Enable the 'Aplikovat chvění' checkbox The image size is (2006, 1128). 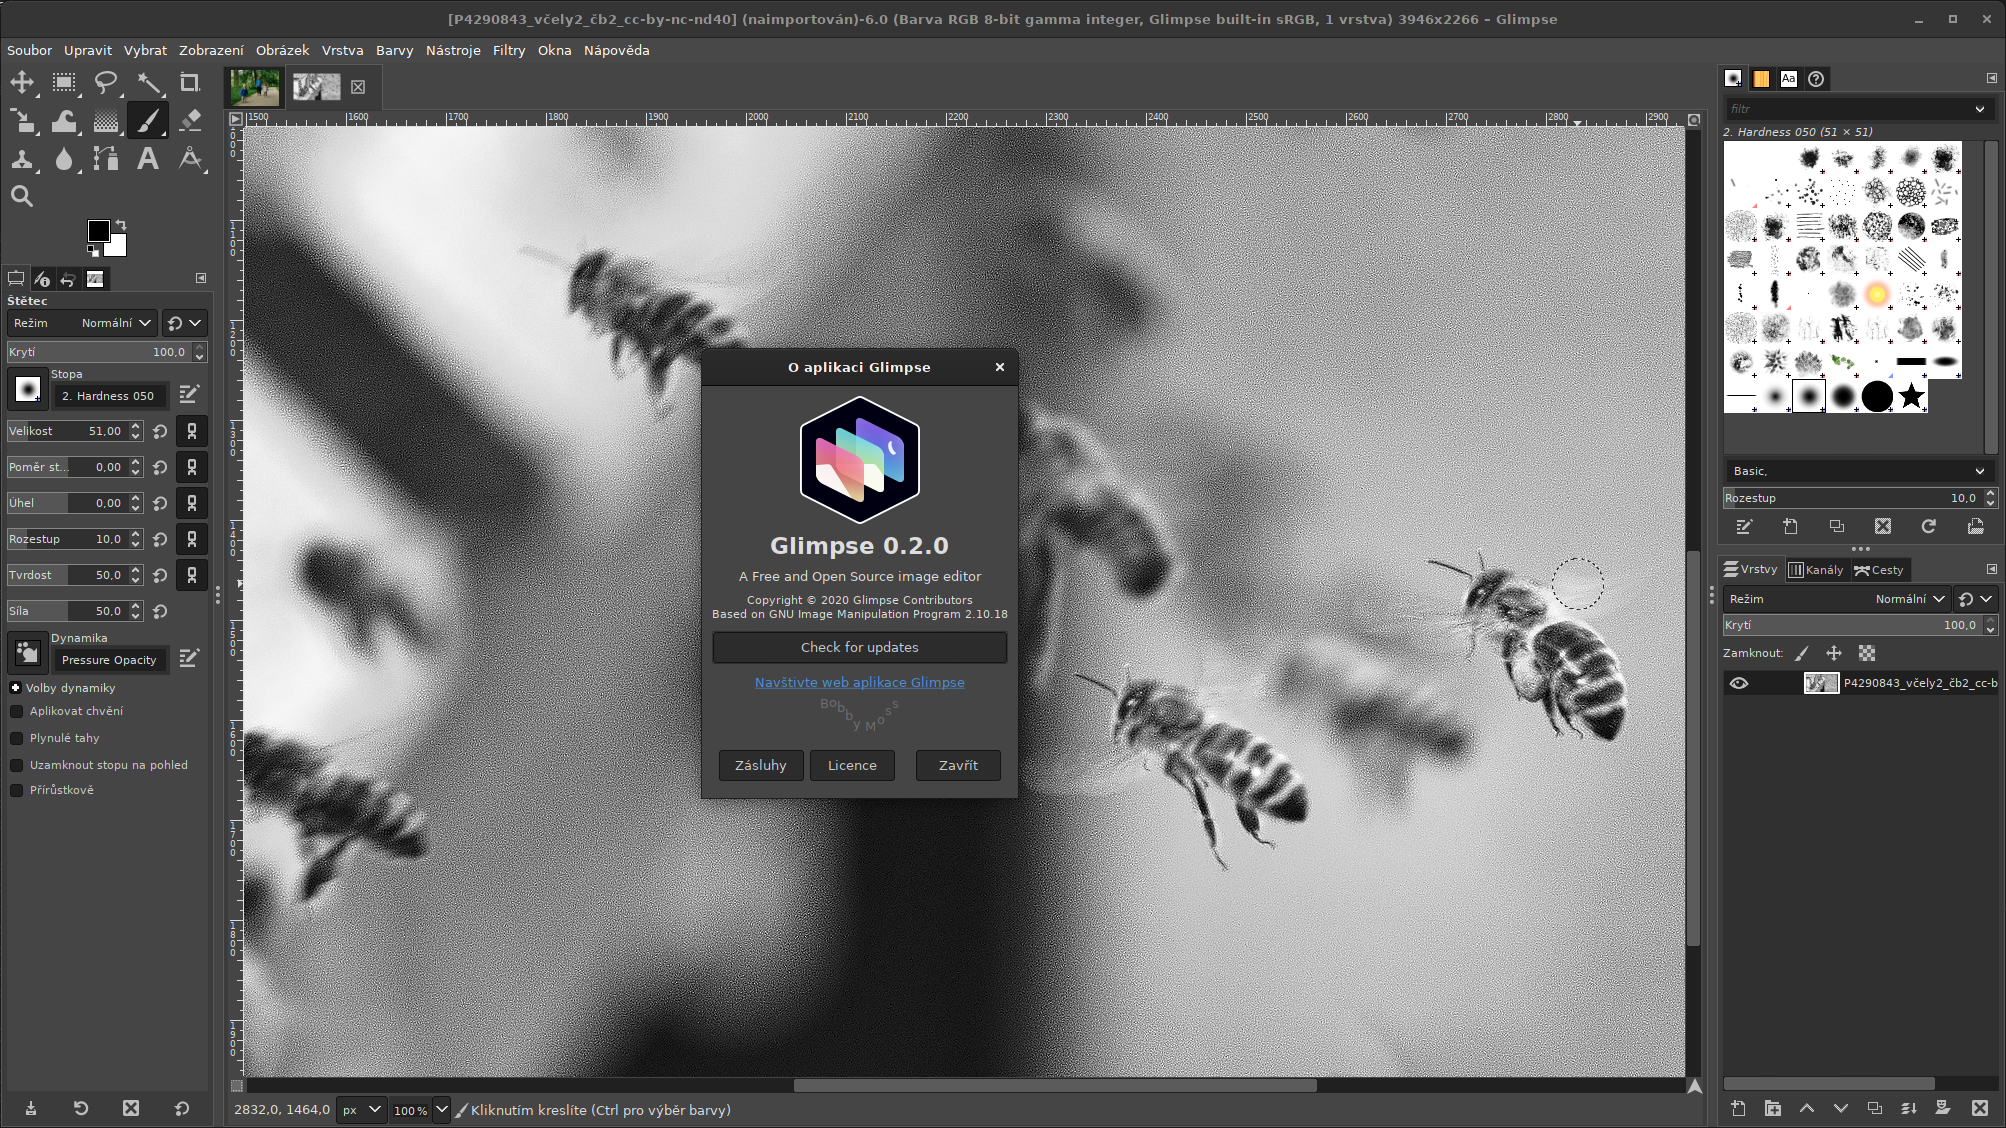[17, 711]
